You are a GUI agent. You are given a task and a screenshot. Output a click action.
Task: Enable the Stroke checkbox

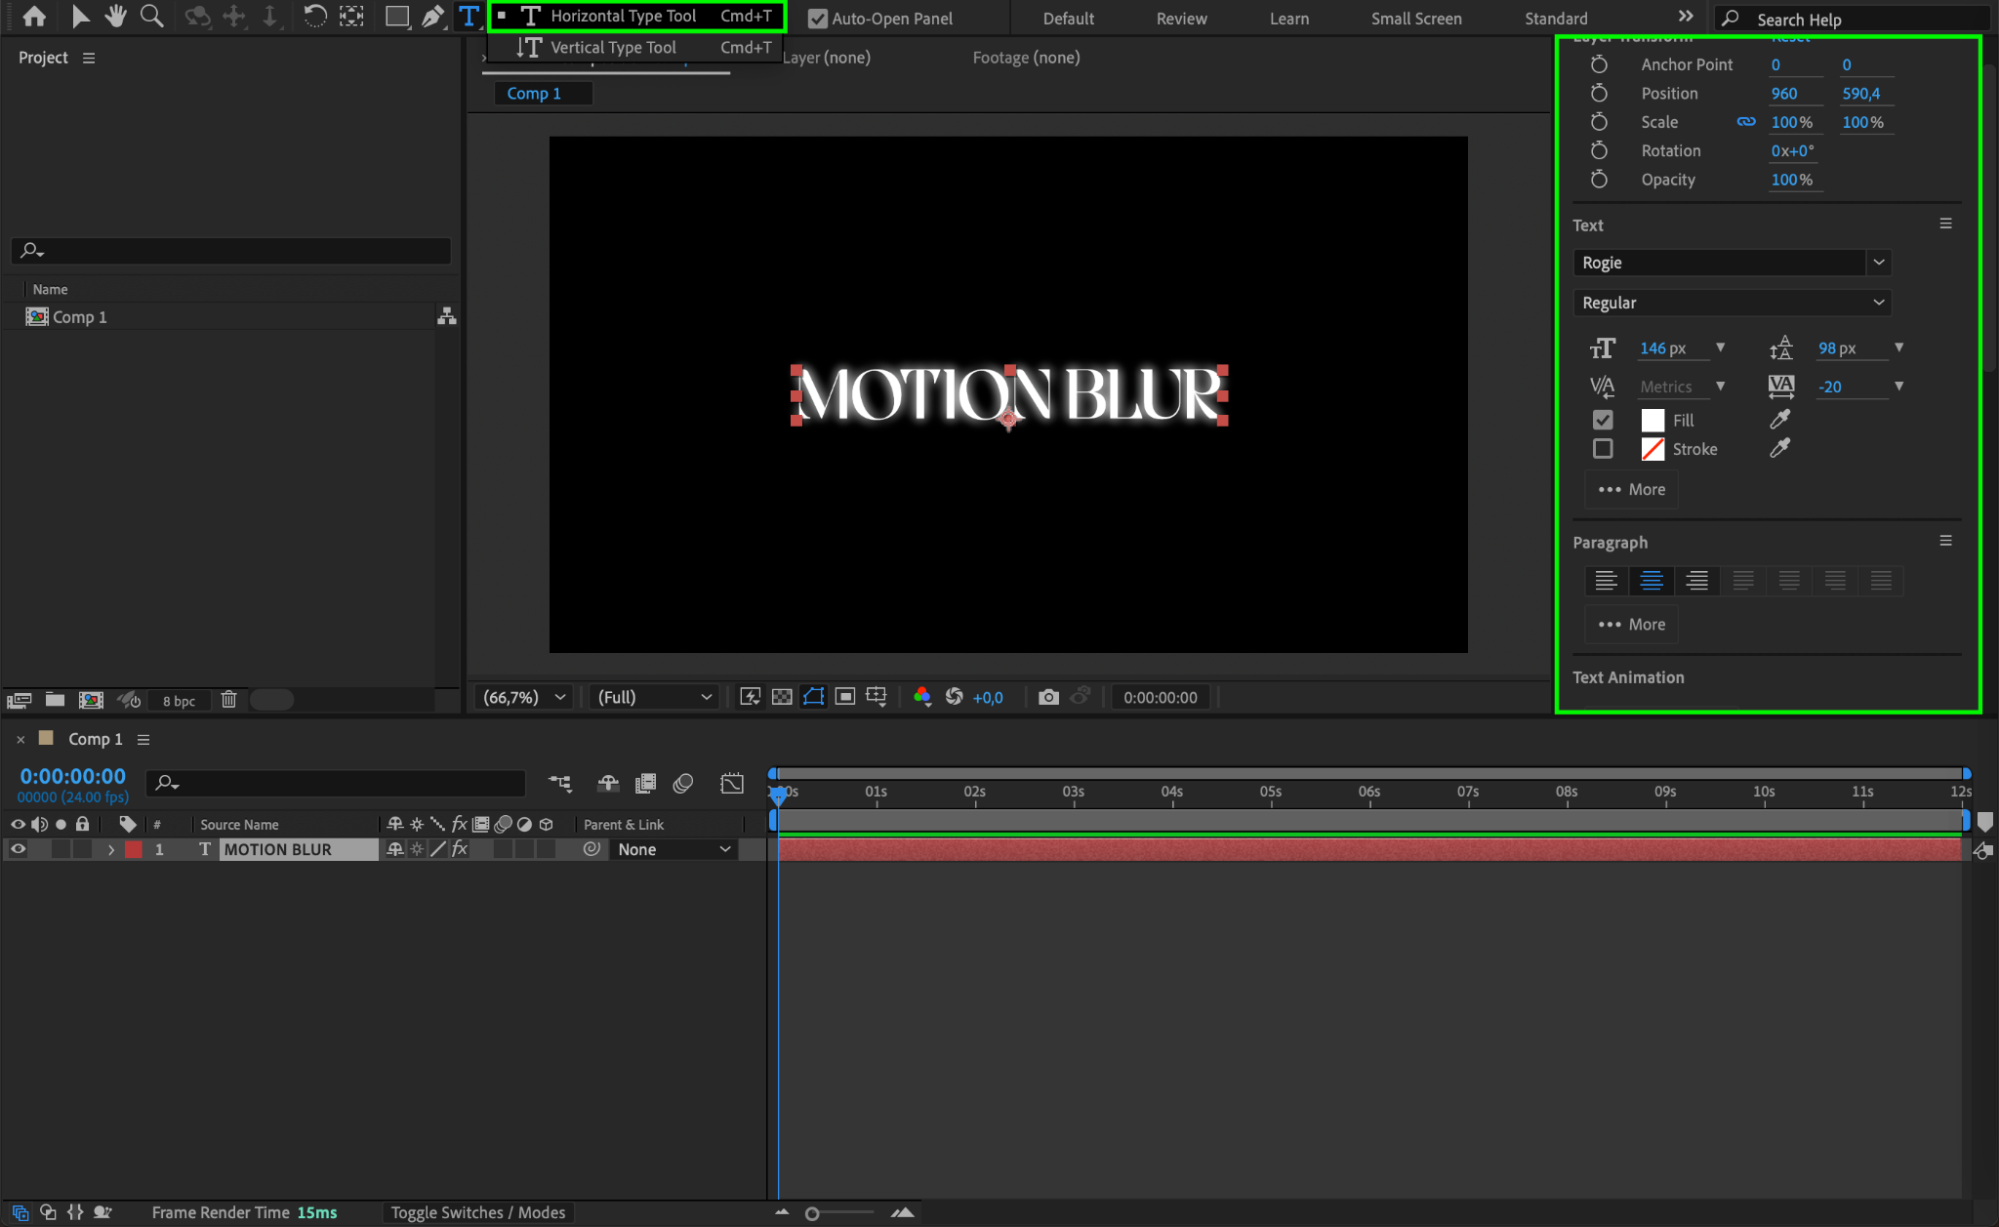[x=1603, y=449]
